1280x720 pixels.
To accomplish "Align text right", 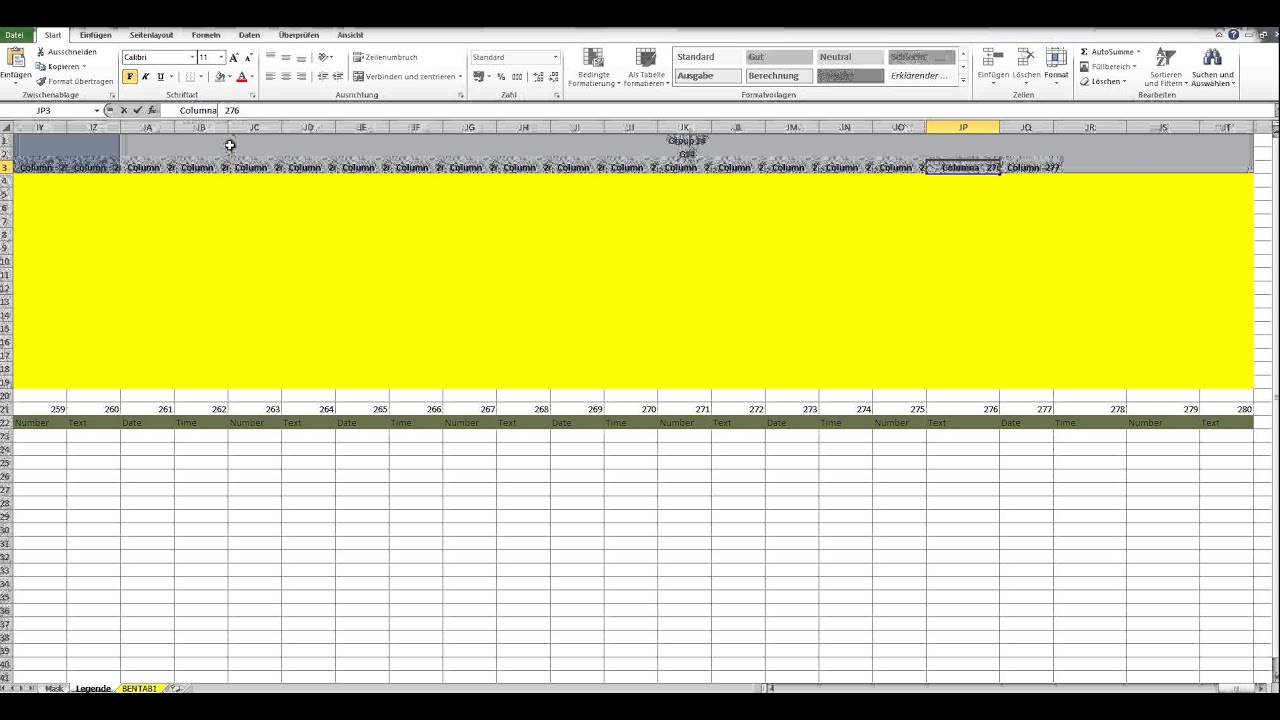I will pos(301,76).
